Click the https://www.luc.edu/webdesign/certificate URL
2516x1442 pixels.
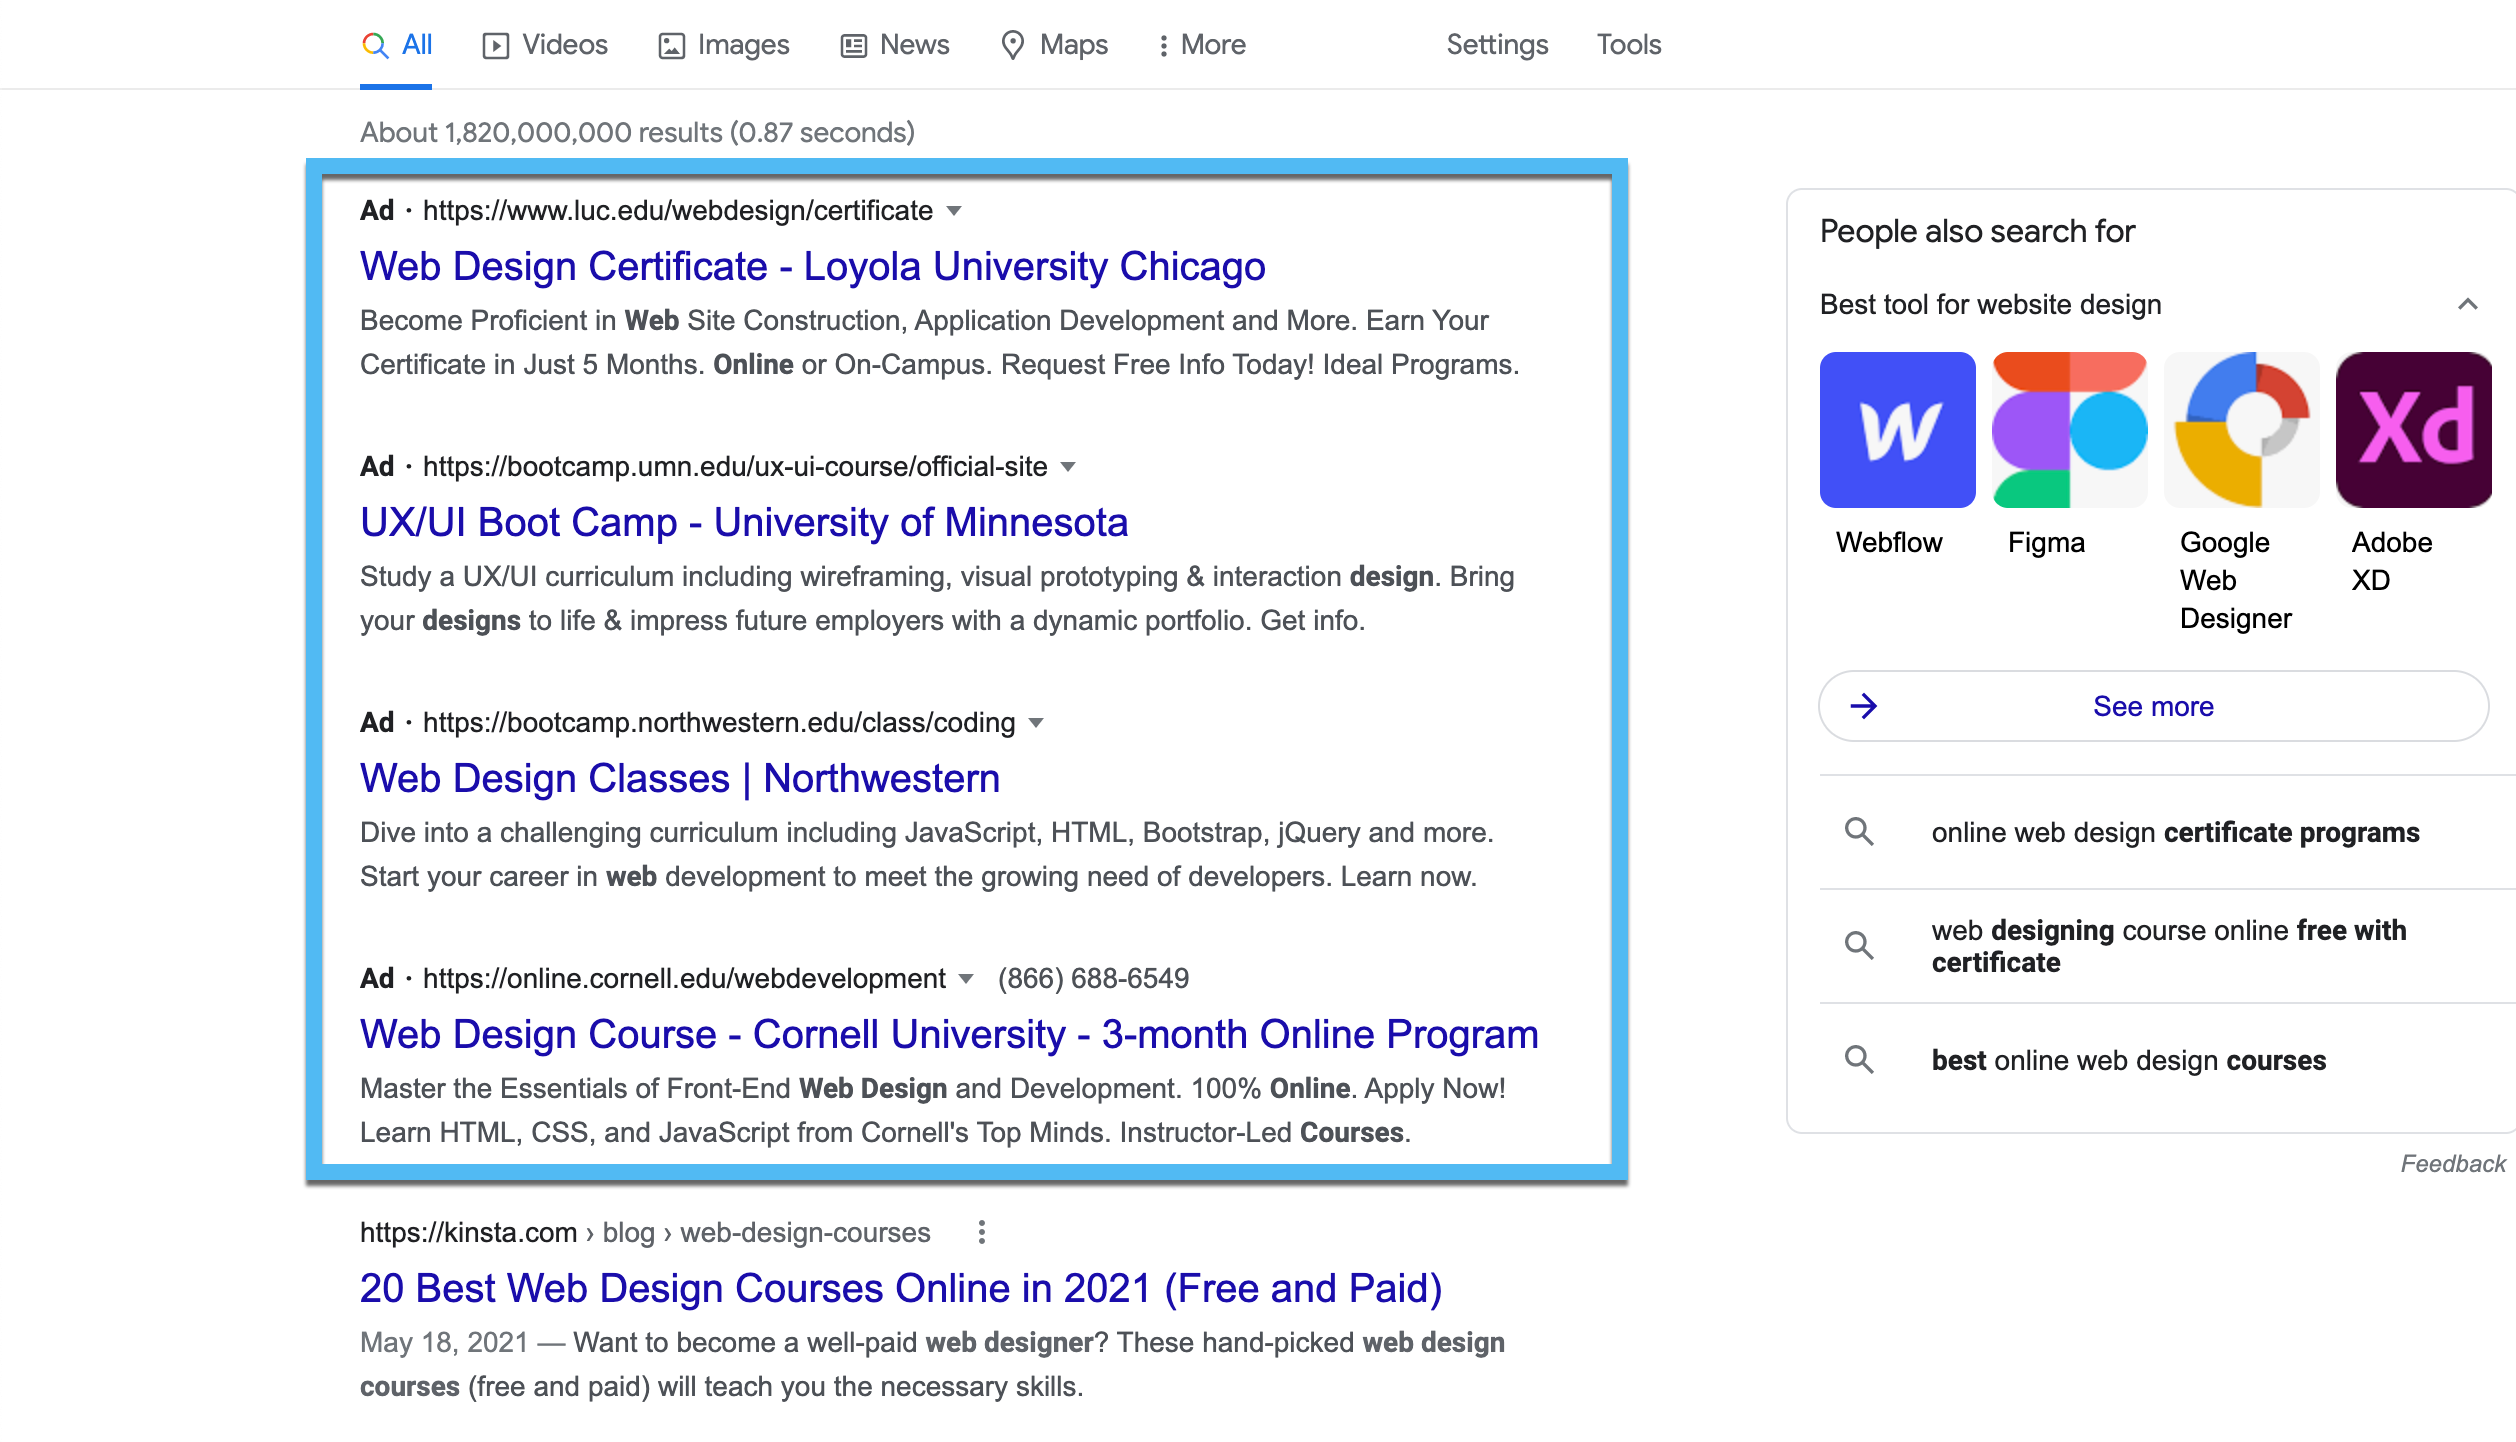click(677, 210)
